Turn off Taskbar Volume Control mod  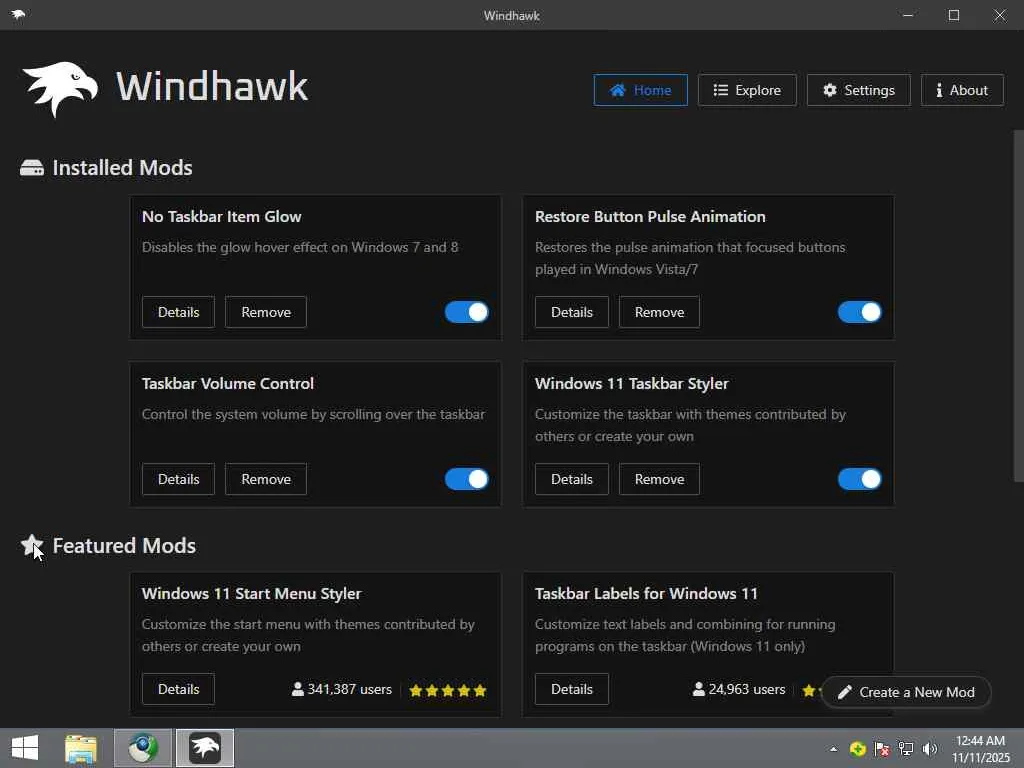coord(466,479)
